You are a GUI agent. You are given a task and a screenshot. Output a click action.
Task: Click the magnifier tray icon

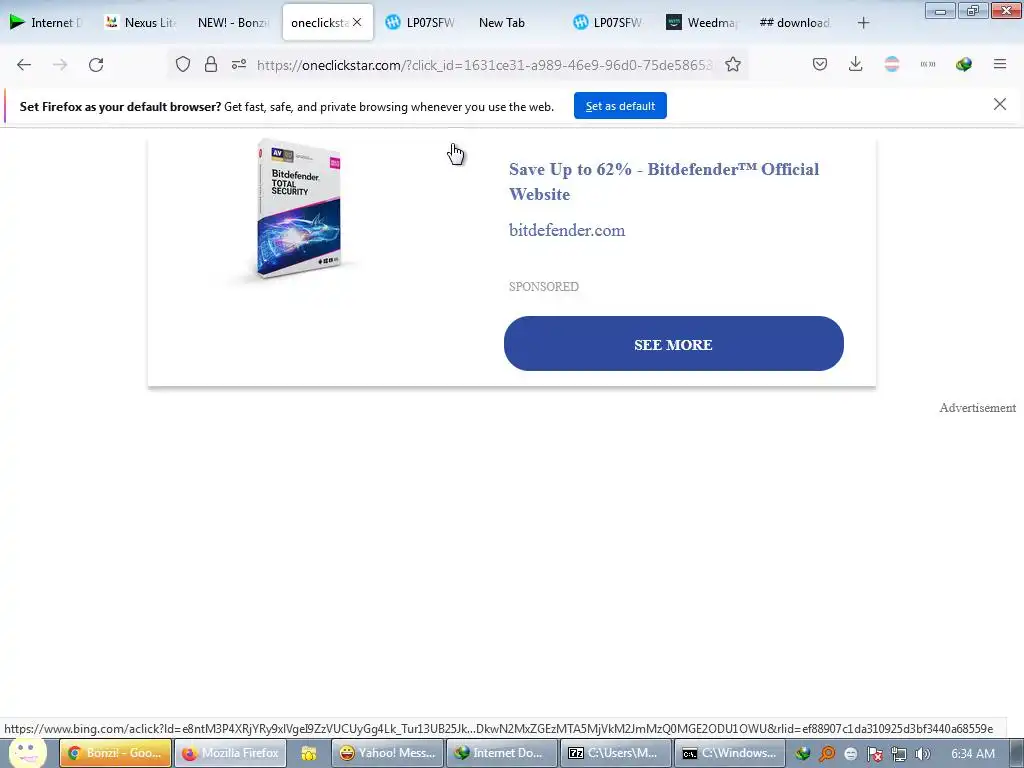coord(827,754)
